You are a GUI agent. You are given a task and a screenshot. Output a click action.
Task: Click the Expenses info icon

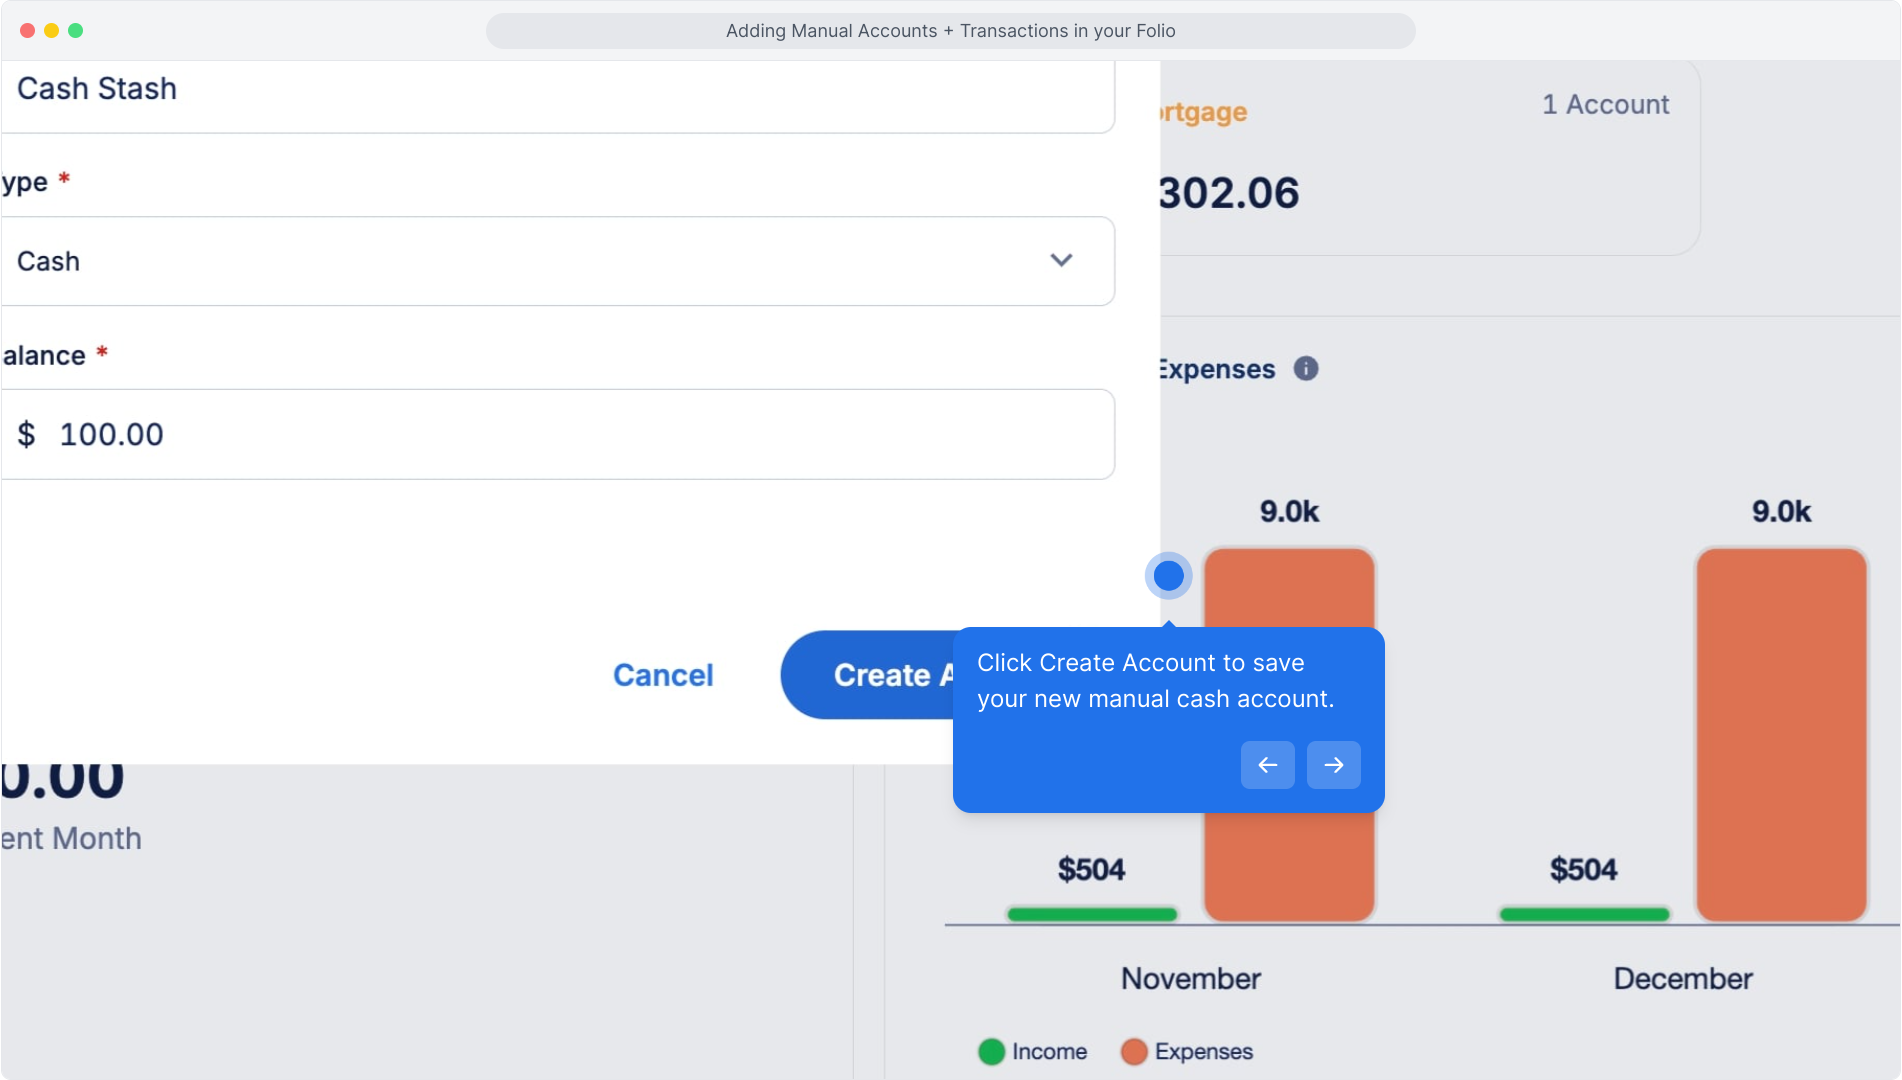(x=1306, y=369)
